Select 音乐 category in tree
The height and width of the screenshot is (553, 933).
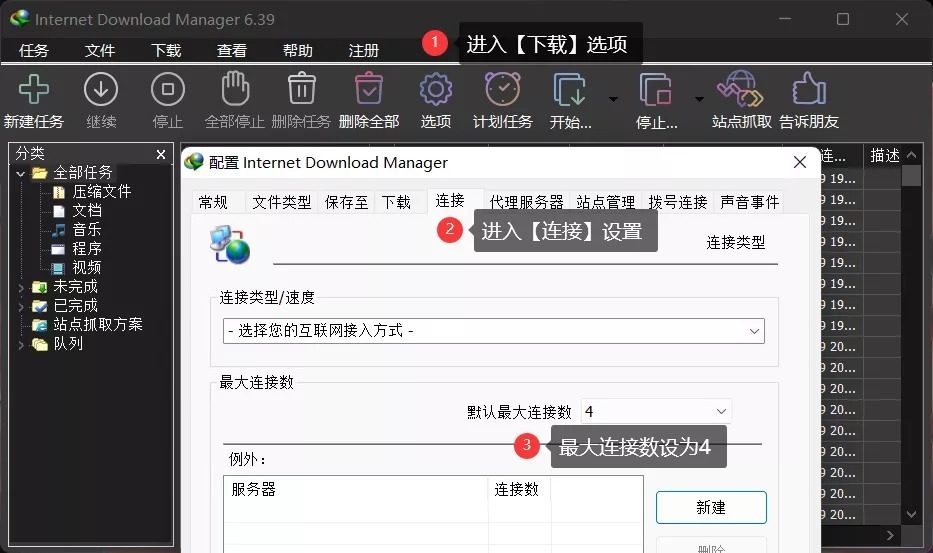tap(87, 230)
